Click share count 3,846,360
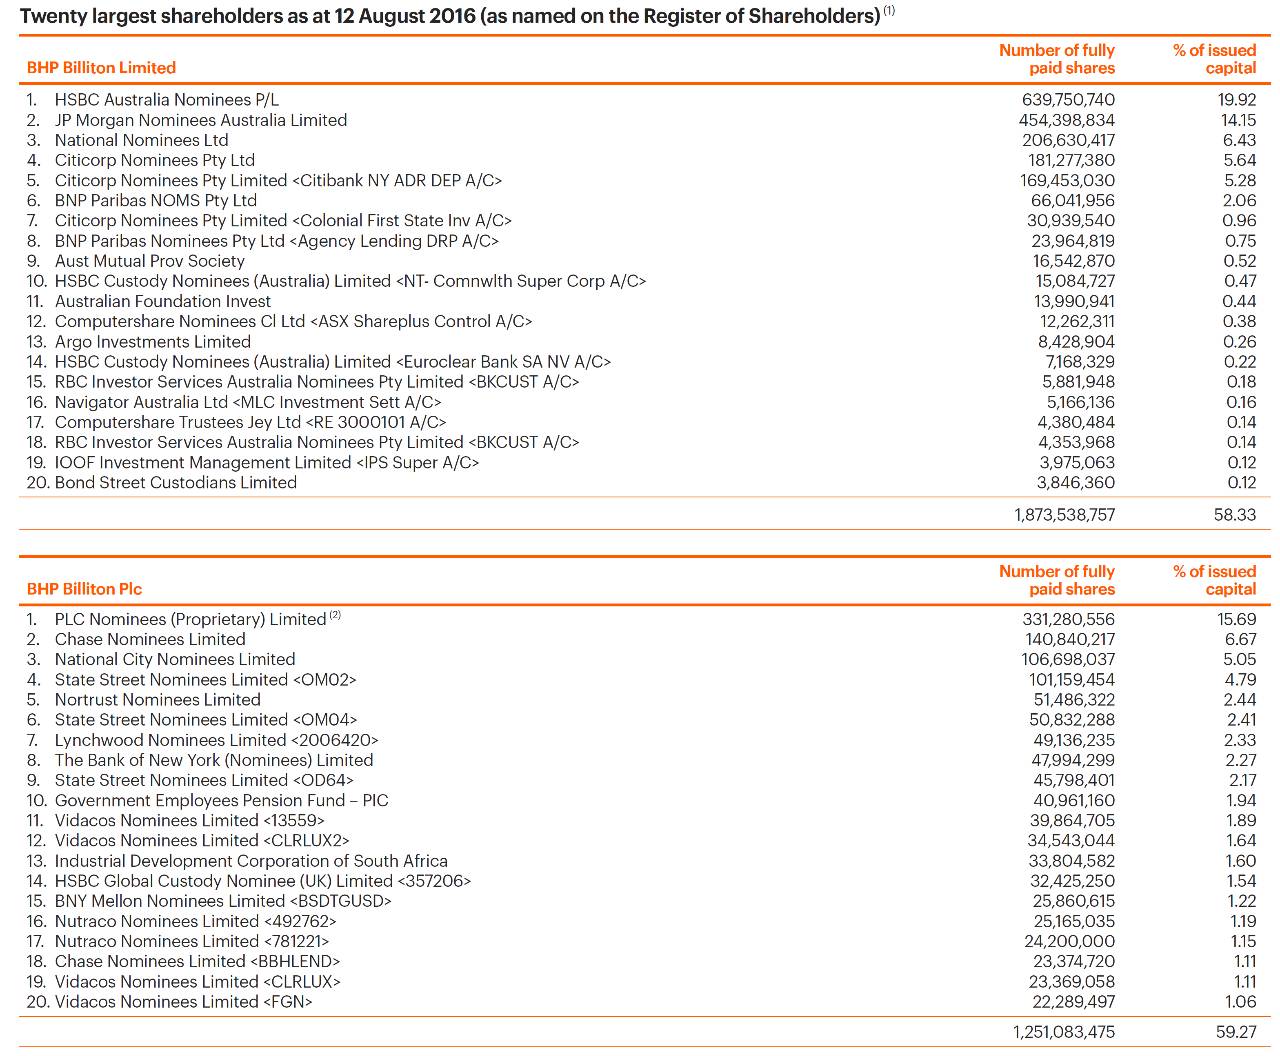1280x1056 pixels. pyautogui.click(x=1076, y=482)
